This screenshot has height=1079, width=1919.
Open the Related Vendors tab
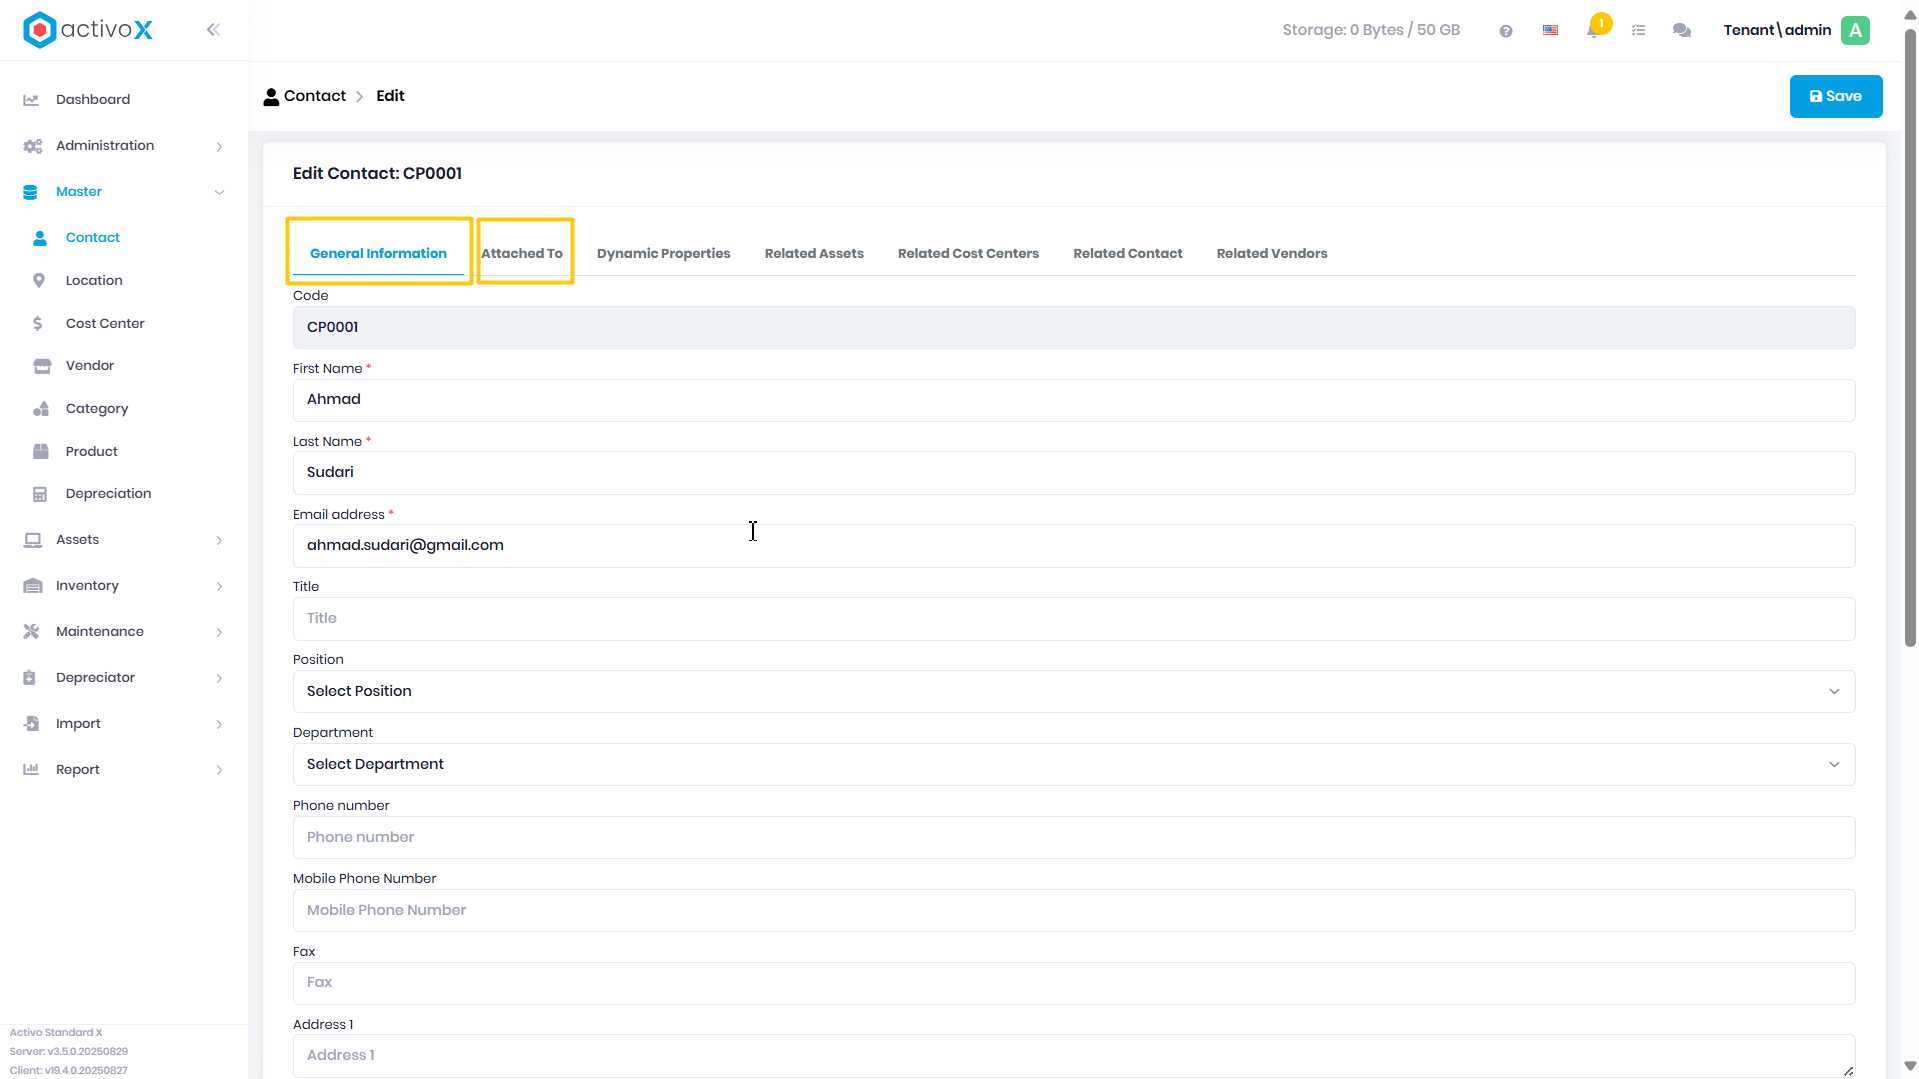pyautogui.click(x=1271, y=254)
